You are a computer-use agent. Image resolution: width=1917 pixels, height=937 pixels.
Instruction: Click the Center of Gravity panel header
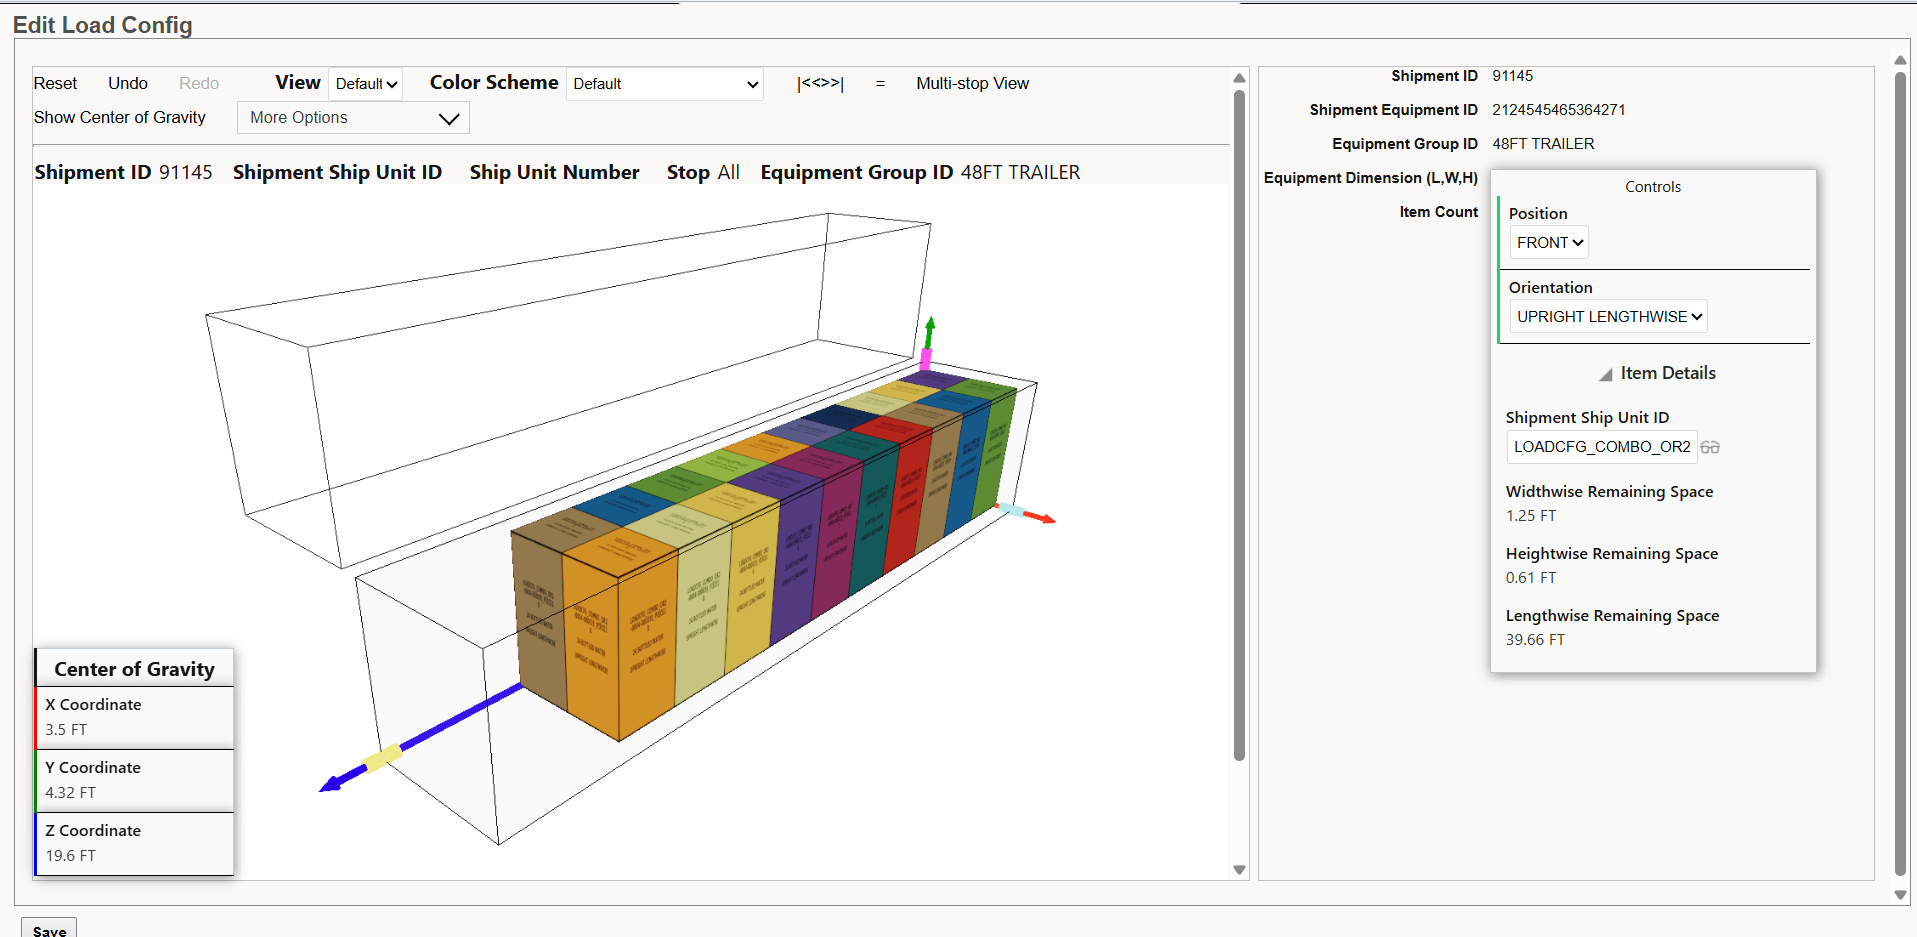click(134, 669)
